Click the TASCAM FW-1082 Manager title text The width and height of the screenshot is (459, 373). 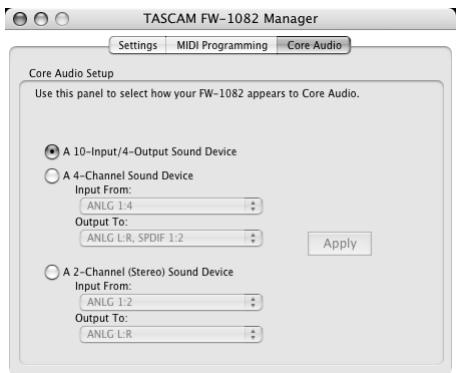point(231,19)
